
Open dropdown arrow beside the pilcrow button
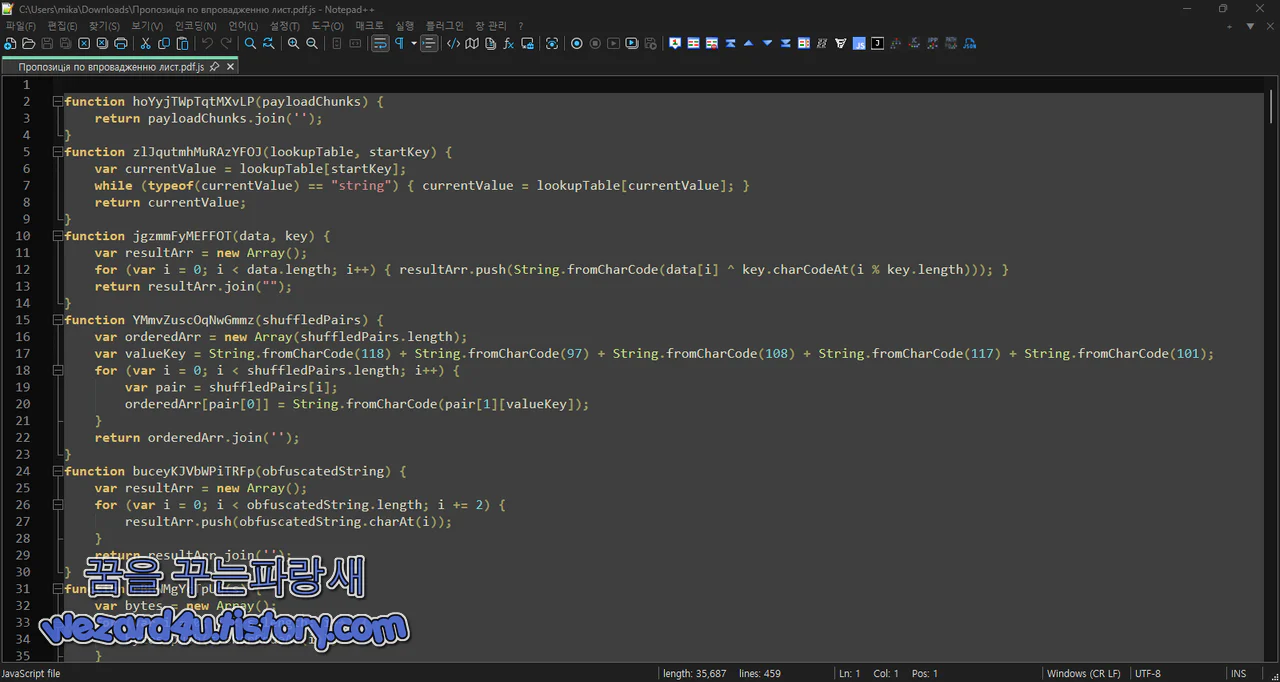(x=413, y=44)
